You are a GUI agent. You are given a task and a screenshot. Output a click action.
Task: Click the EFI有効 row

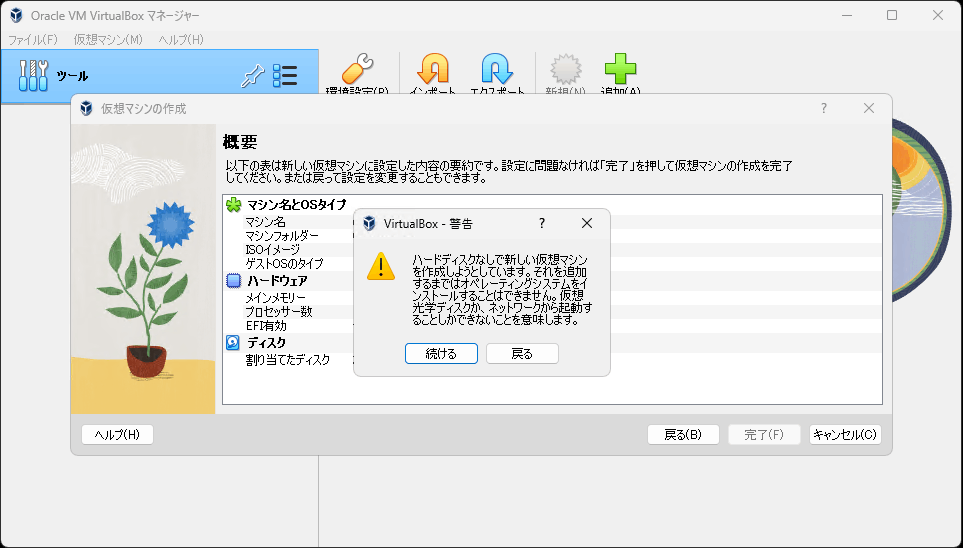coord(552,326)
